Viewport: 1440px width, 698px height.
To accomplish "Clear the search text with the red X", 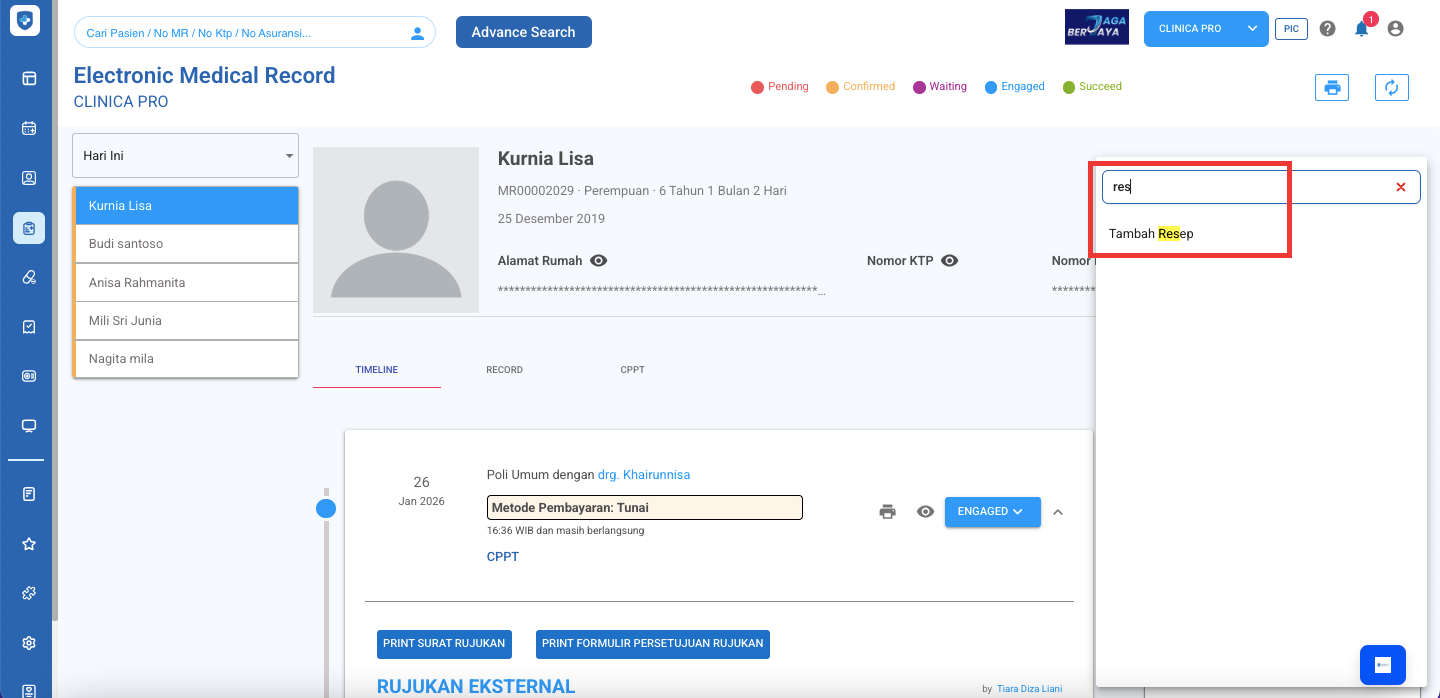I will tap(1400, 187).
